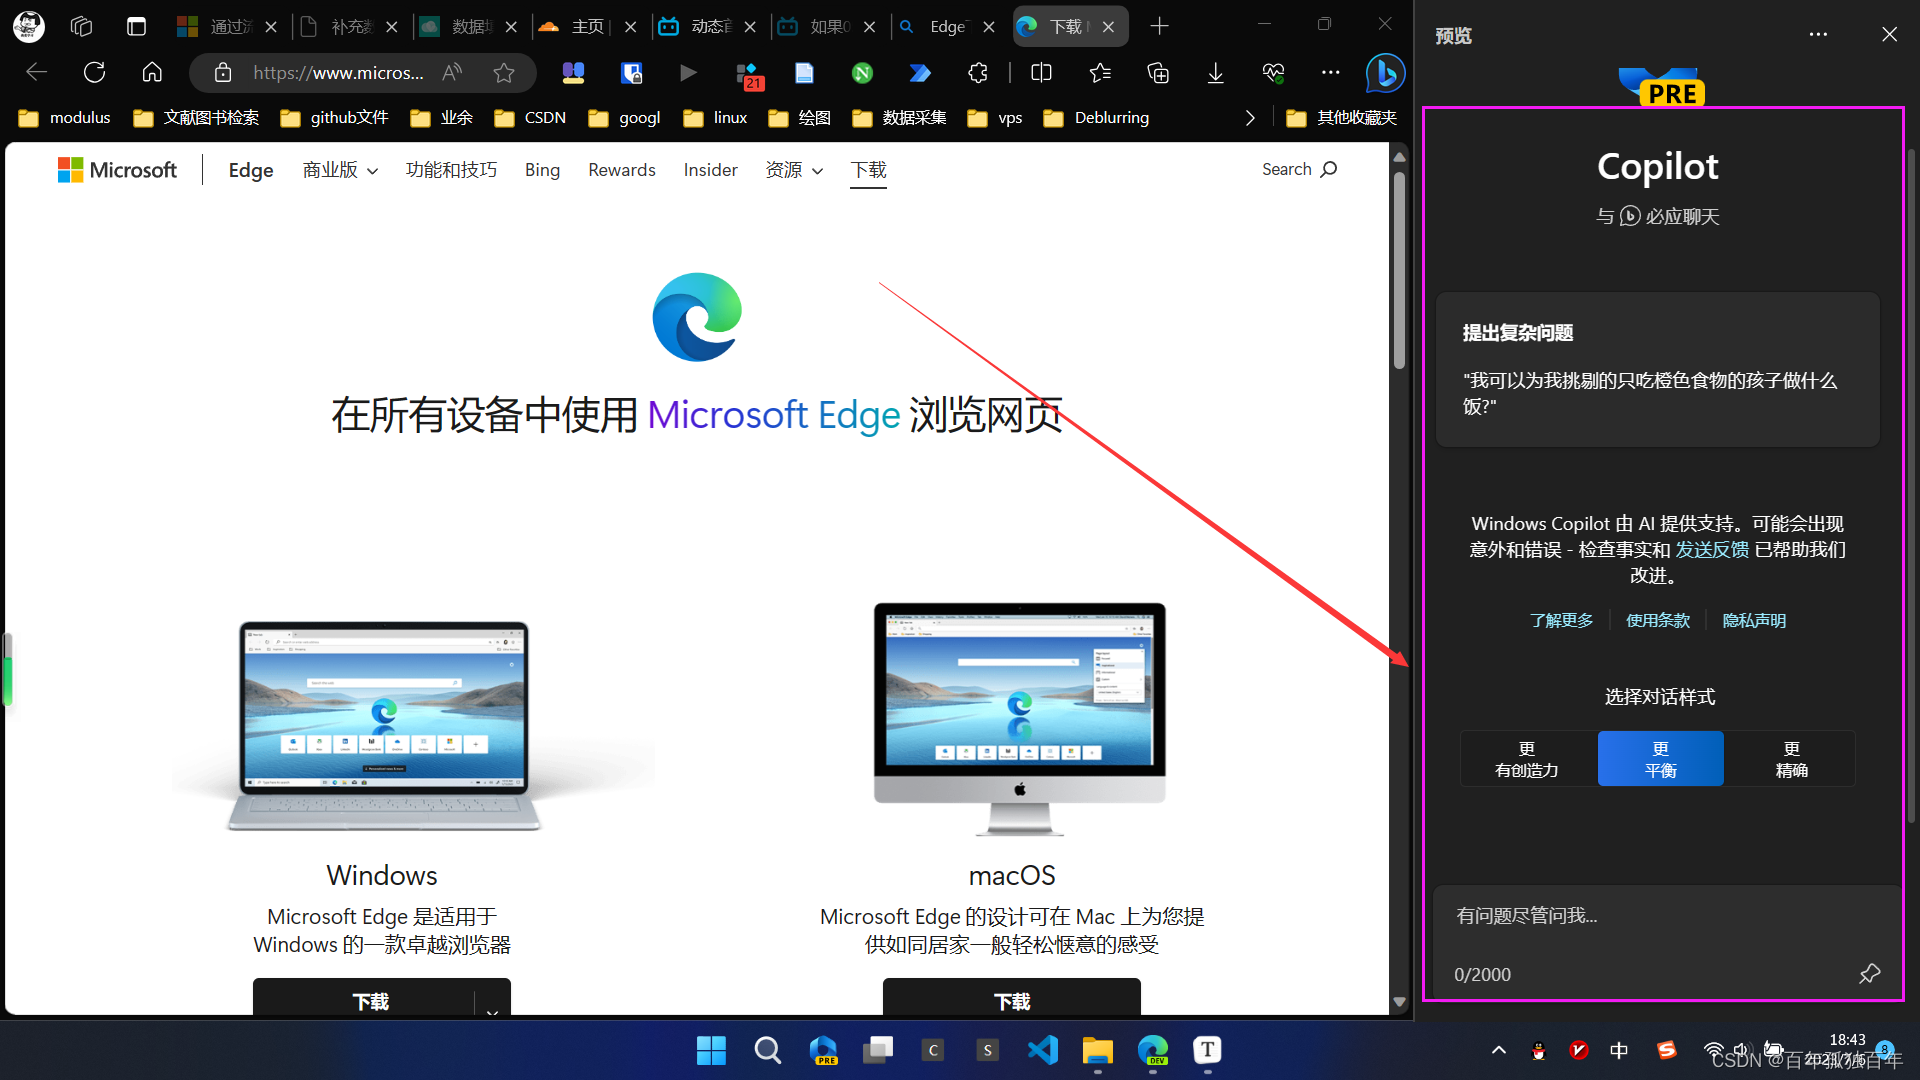Open Insider nav menu item
The width and height of the screenshot is (1920, 1080).
pos(710,170)
